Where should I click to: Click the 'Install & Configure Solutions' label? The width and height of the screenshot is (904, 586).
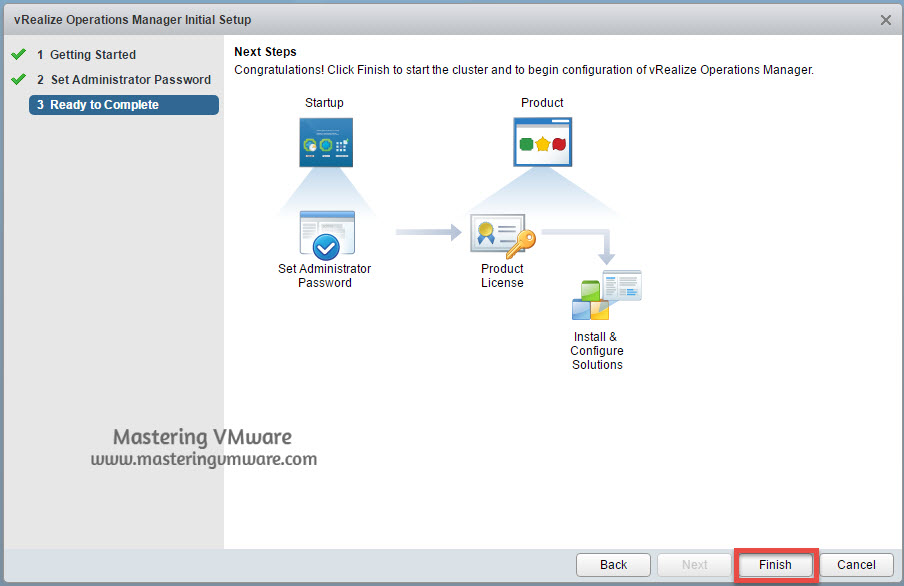tap(597, 351)
